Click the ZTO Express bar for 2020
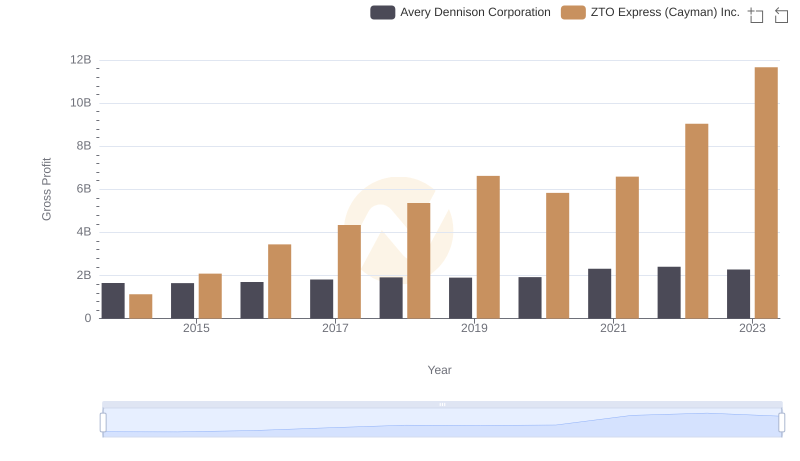800x461 pixels. tap(558, 255)
